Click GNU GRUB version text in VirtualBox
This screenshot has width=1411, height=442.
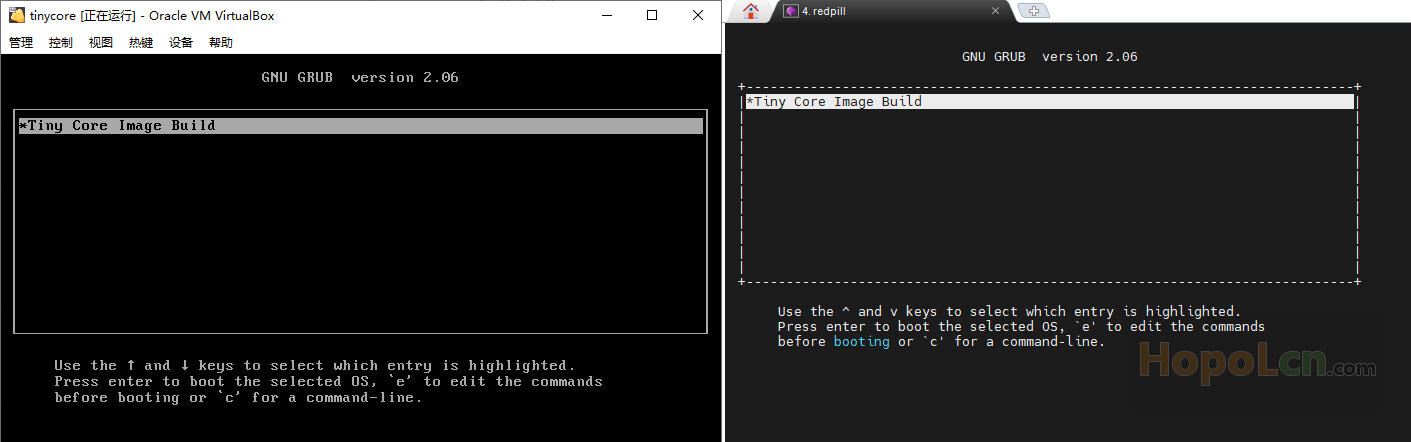click(x=360, y=77)
